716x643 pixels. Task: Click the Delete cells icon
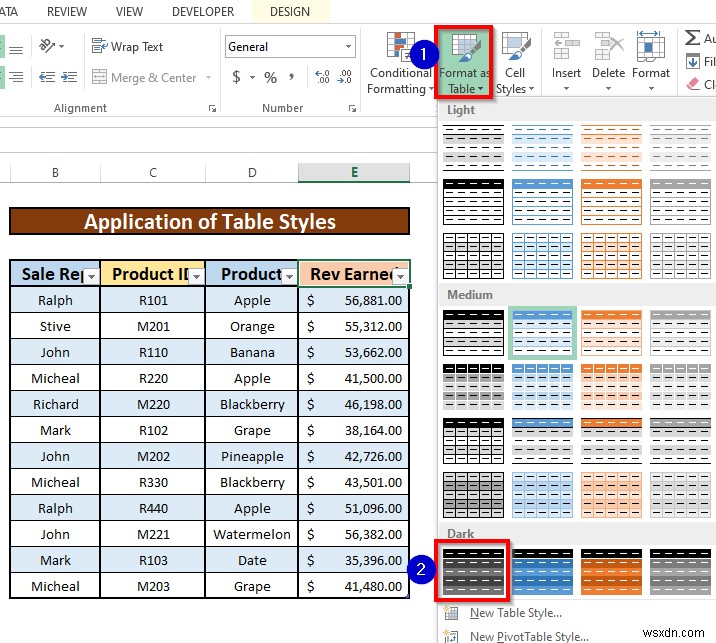pos(609,46)
